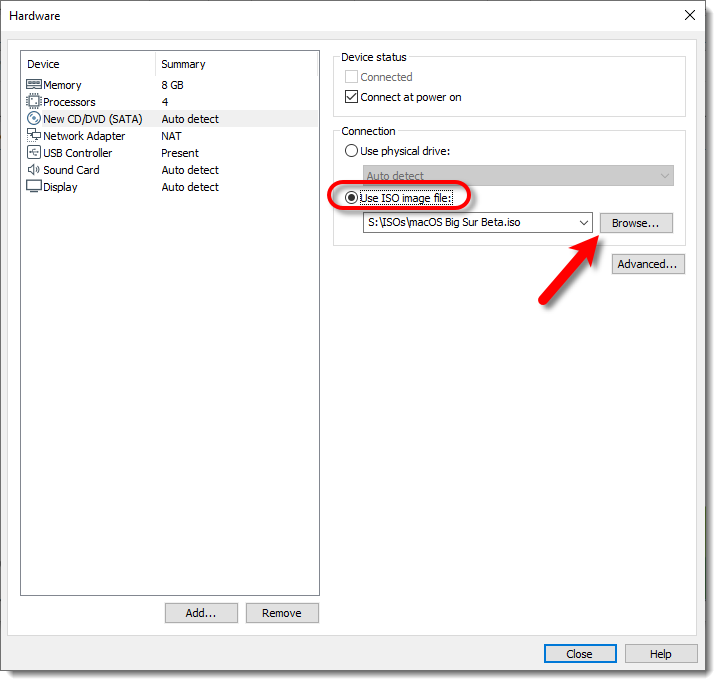Click the Help button

(x=661, y=654)
